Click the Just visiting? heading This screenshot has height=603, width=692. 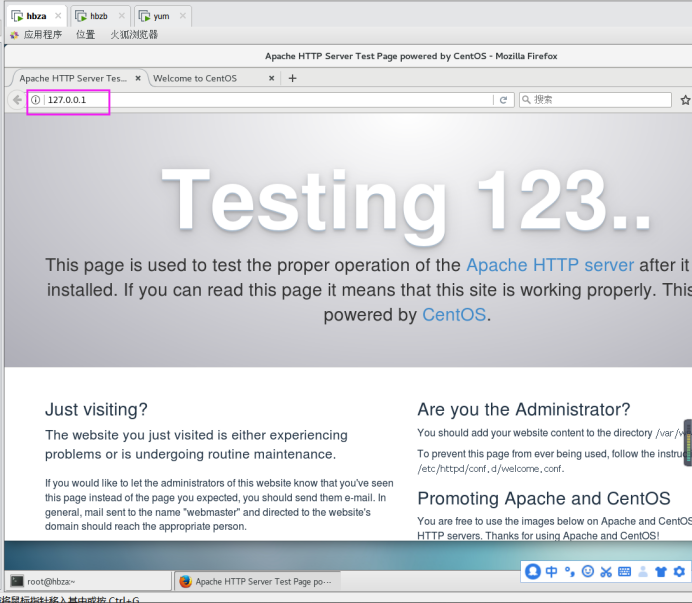pos(96,410)
